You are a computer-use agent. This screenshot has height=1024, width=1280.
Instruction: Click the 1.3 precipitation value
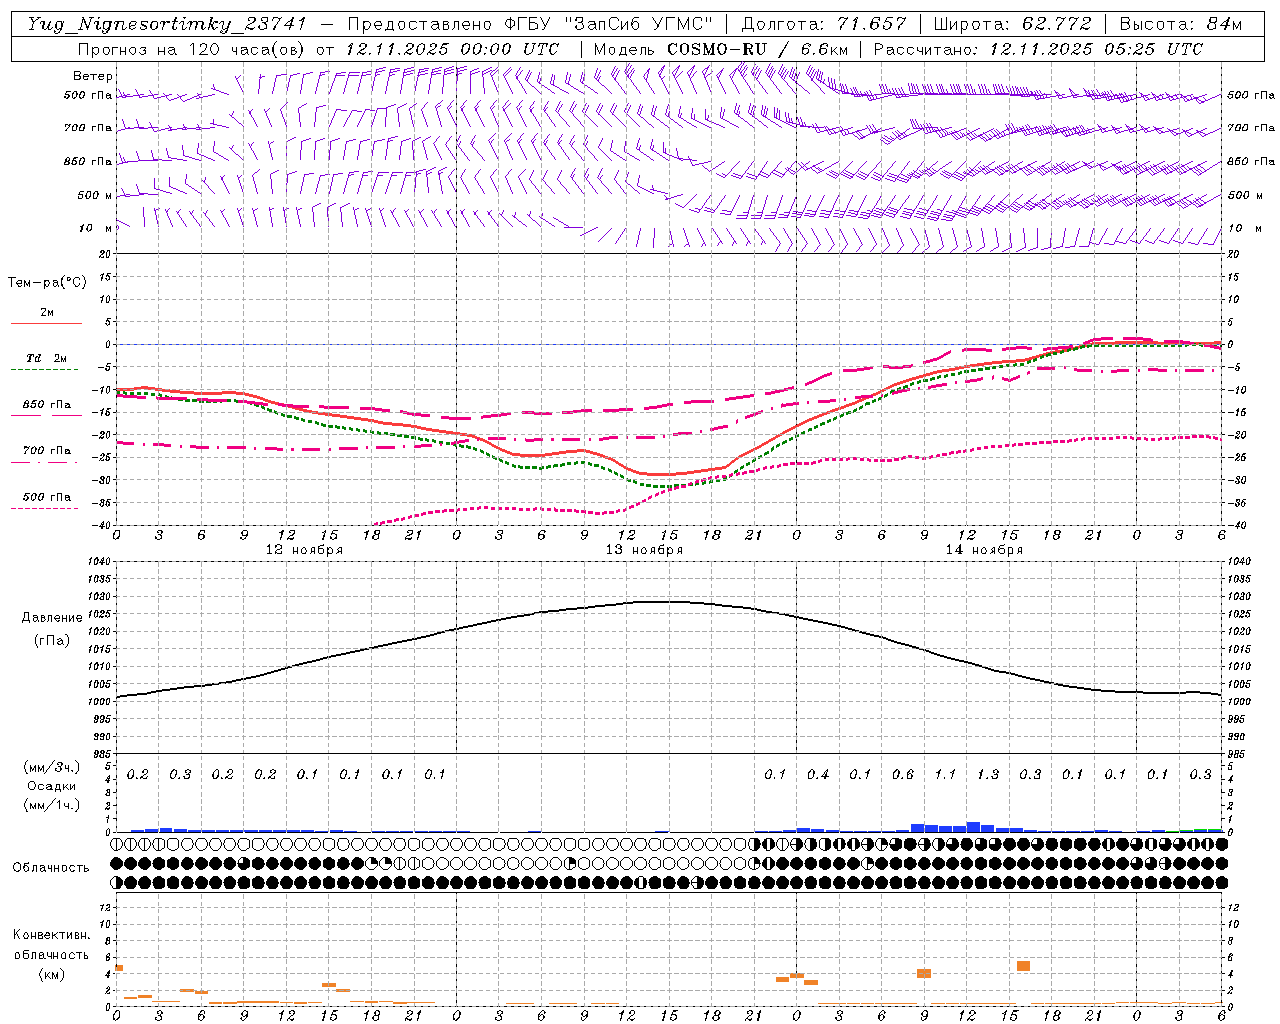pos(988,775)
